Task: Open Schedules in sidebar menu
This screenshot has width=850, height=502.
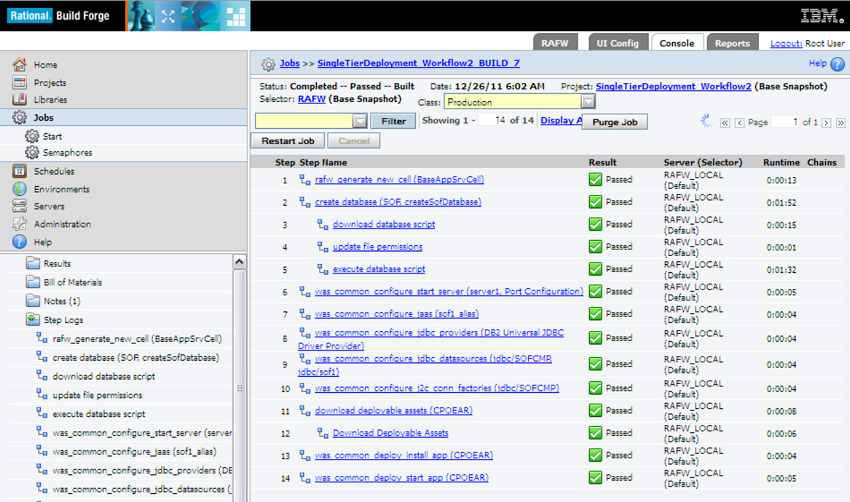Action: [54, 171]
